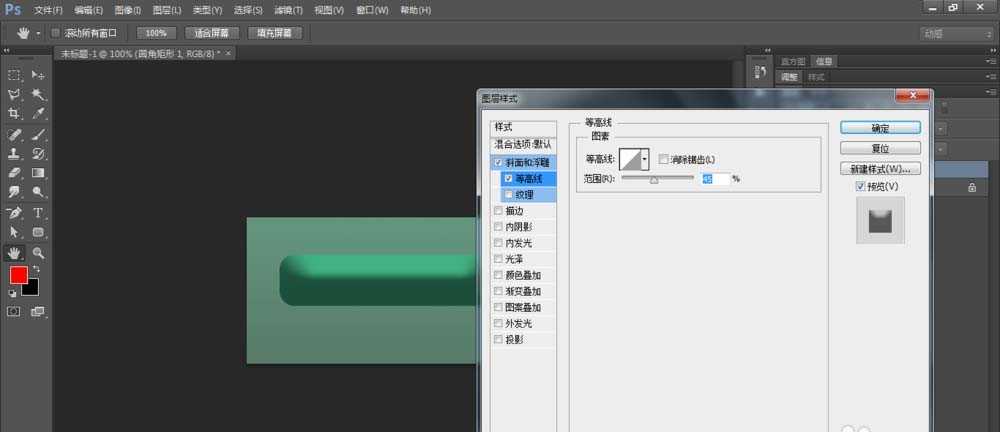Expand the Hand tool preset picker arrow

(38, 33)
